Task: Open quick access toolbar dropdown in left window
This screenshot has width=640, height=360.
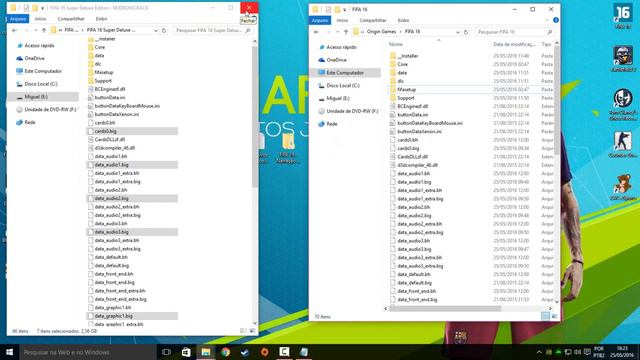Action: coord(42,8)
